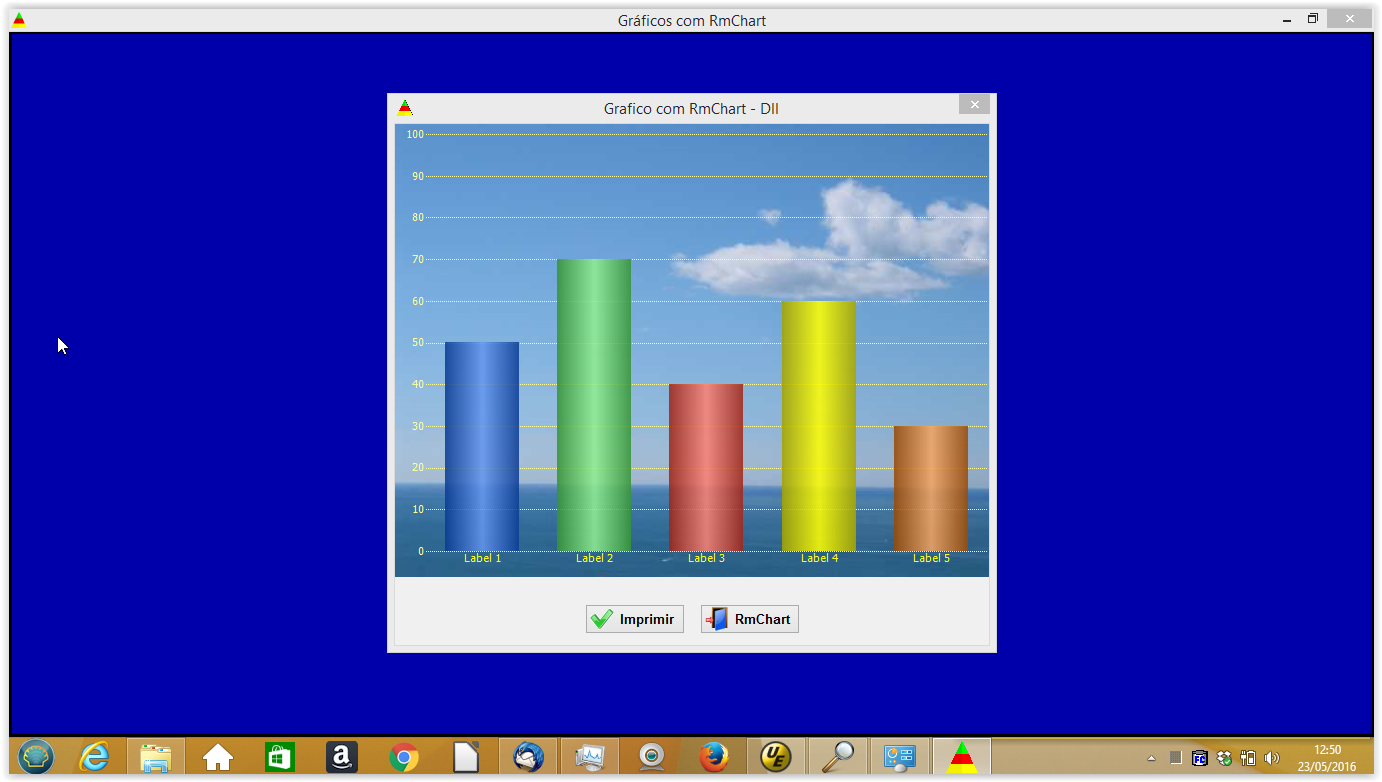1382x782 pixels.
Task: Open the control panel style taskbar icon
Action: pos(900,757)
